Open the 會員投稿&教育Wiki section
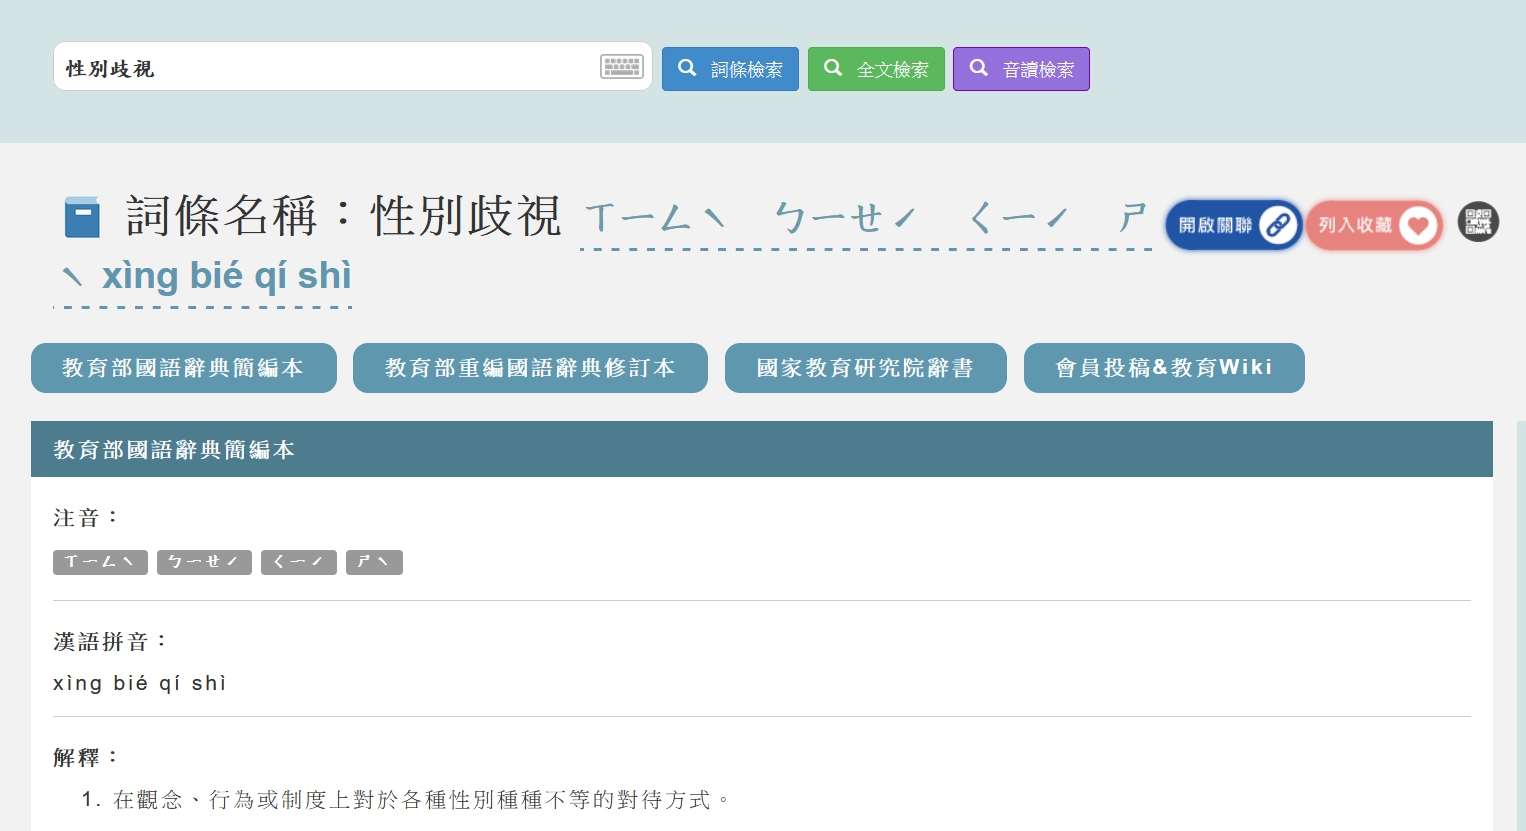This screenshot has width=1526, height=831. (1163, 368)
